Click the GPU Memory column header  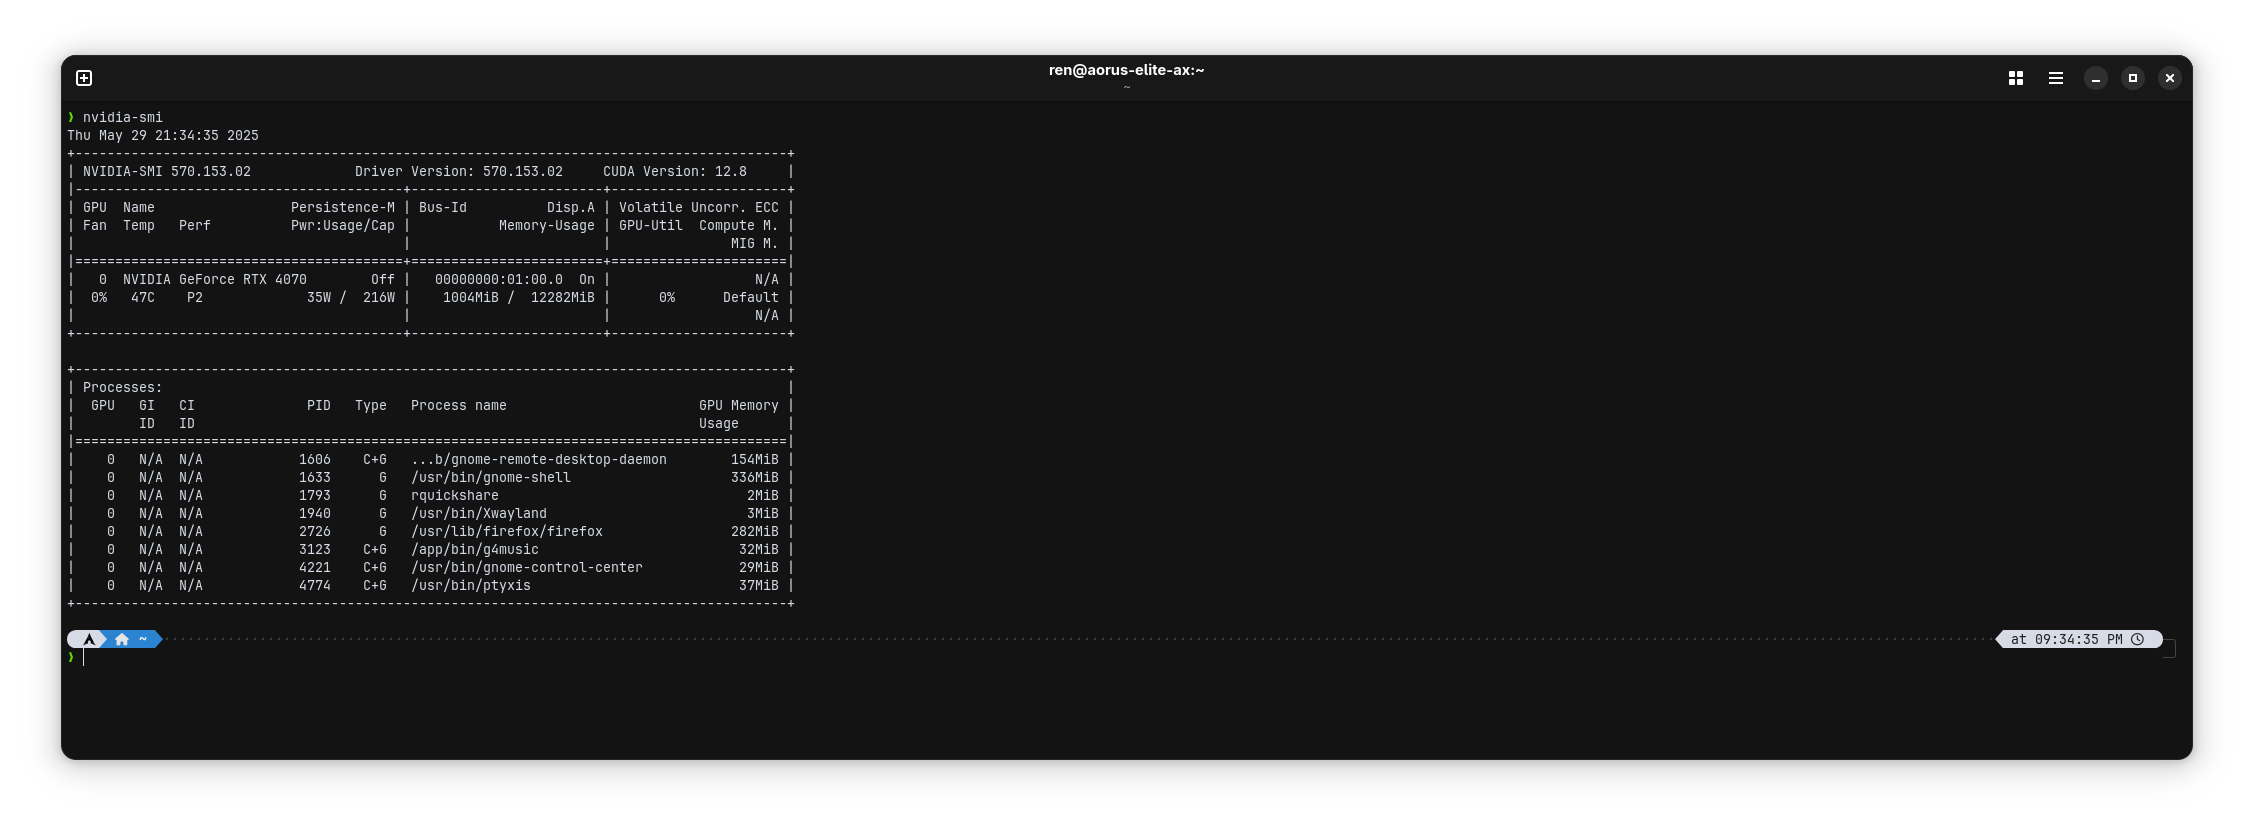(x=739, y=405)
